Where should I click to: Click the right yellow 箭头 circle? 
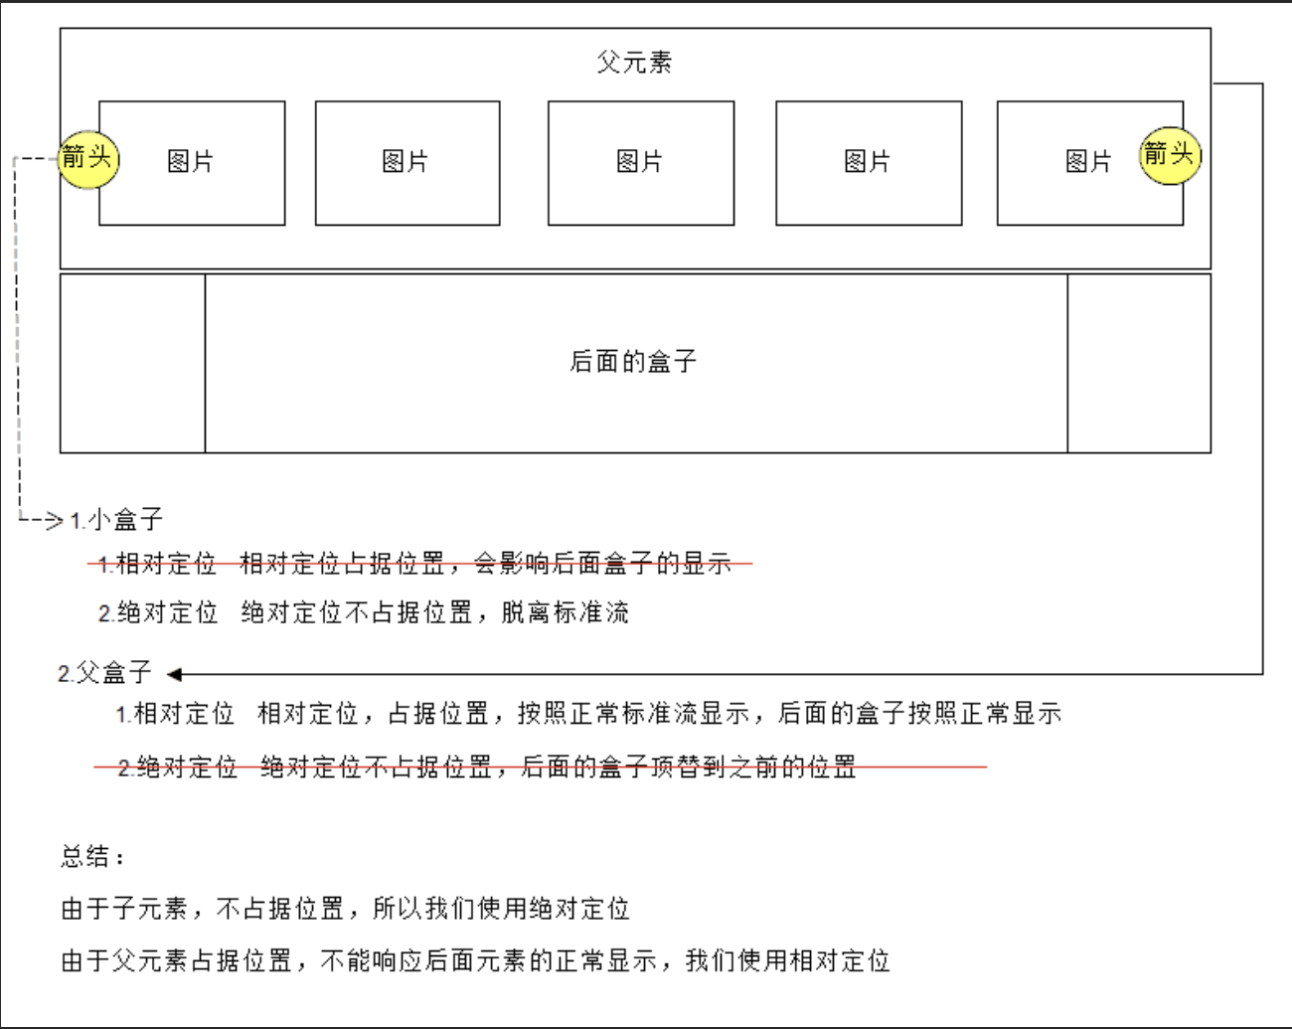pyautogui.click(x=1169, y=155)
